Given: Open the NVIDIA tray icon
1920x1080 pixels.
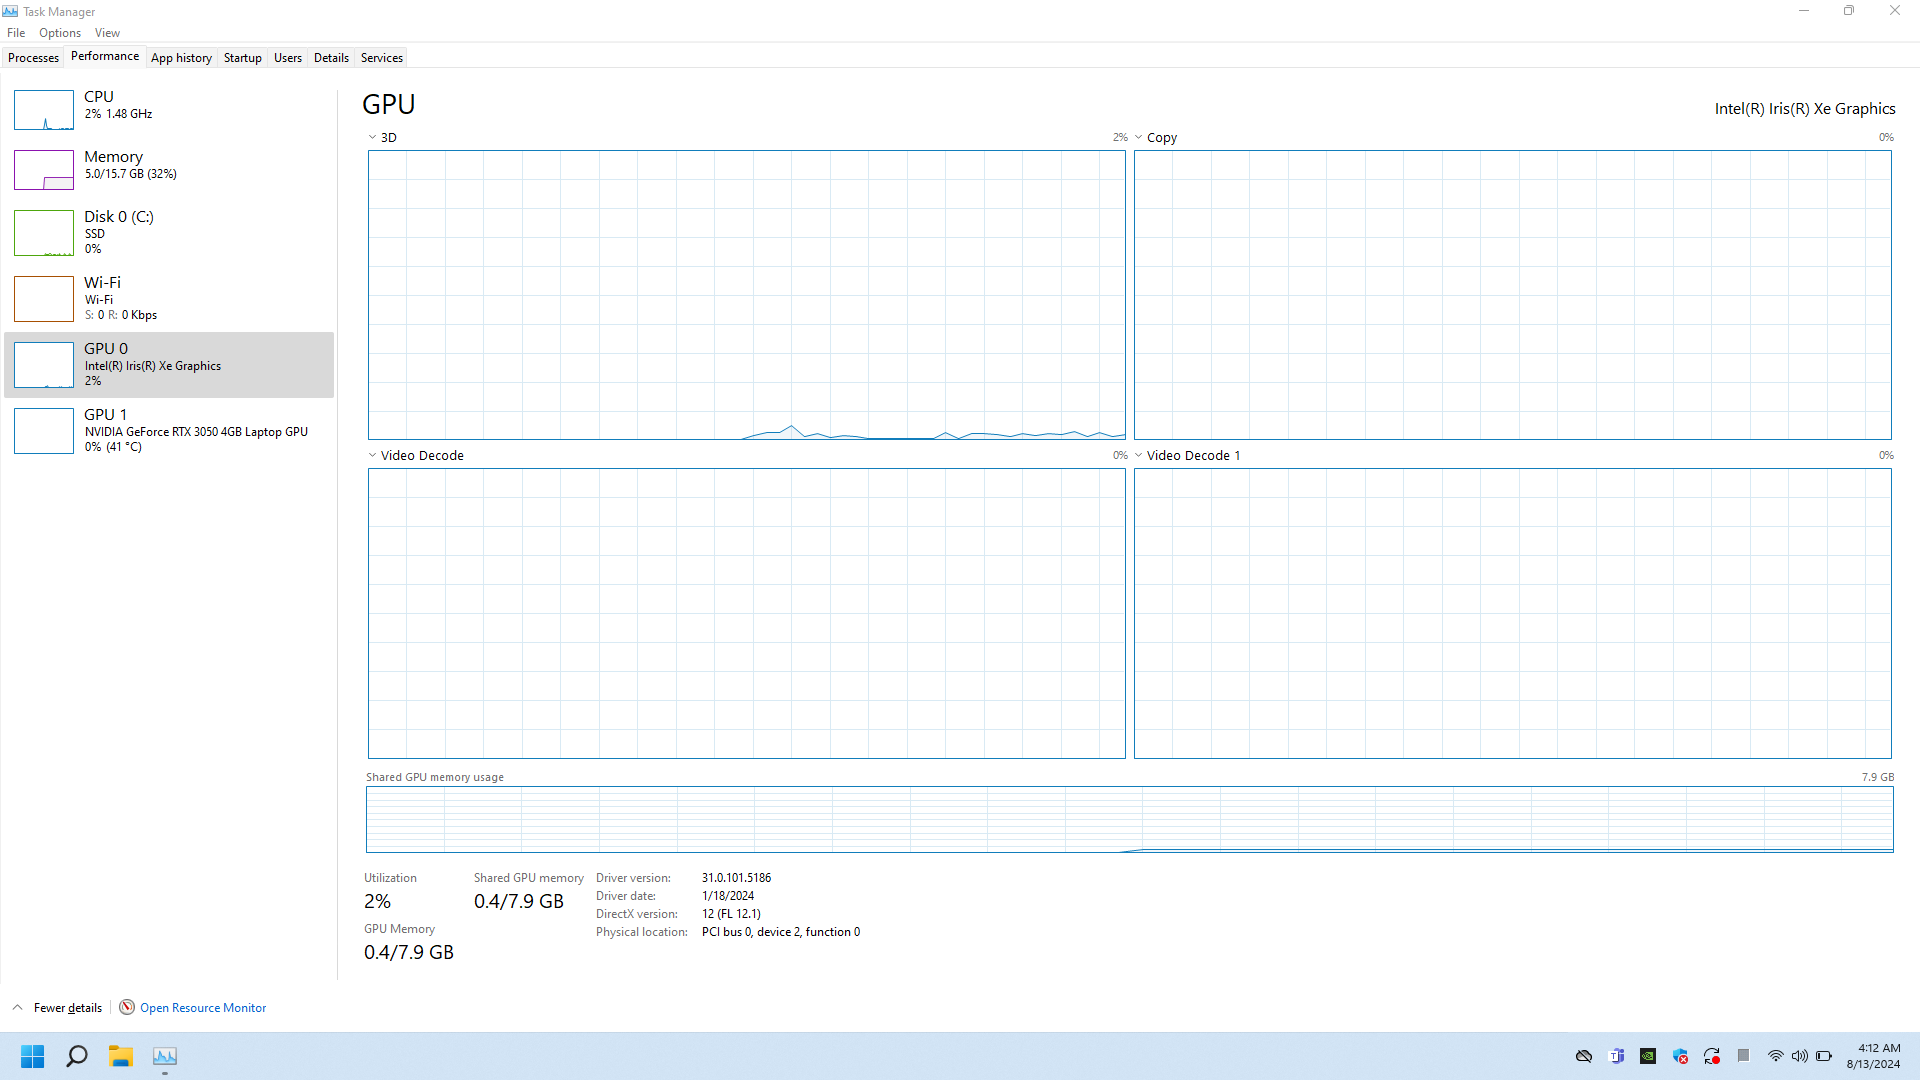Looking at the screenshot, I should (1648, 1056).
